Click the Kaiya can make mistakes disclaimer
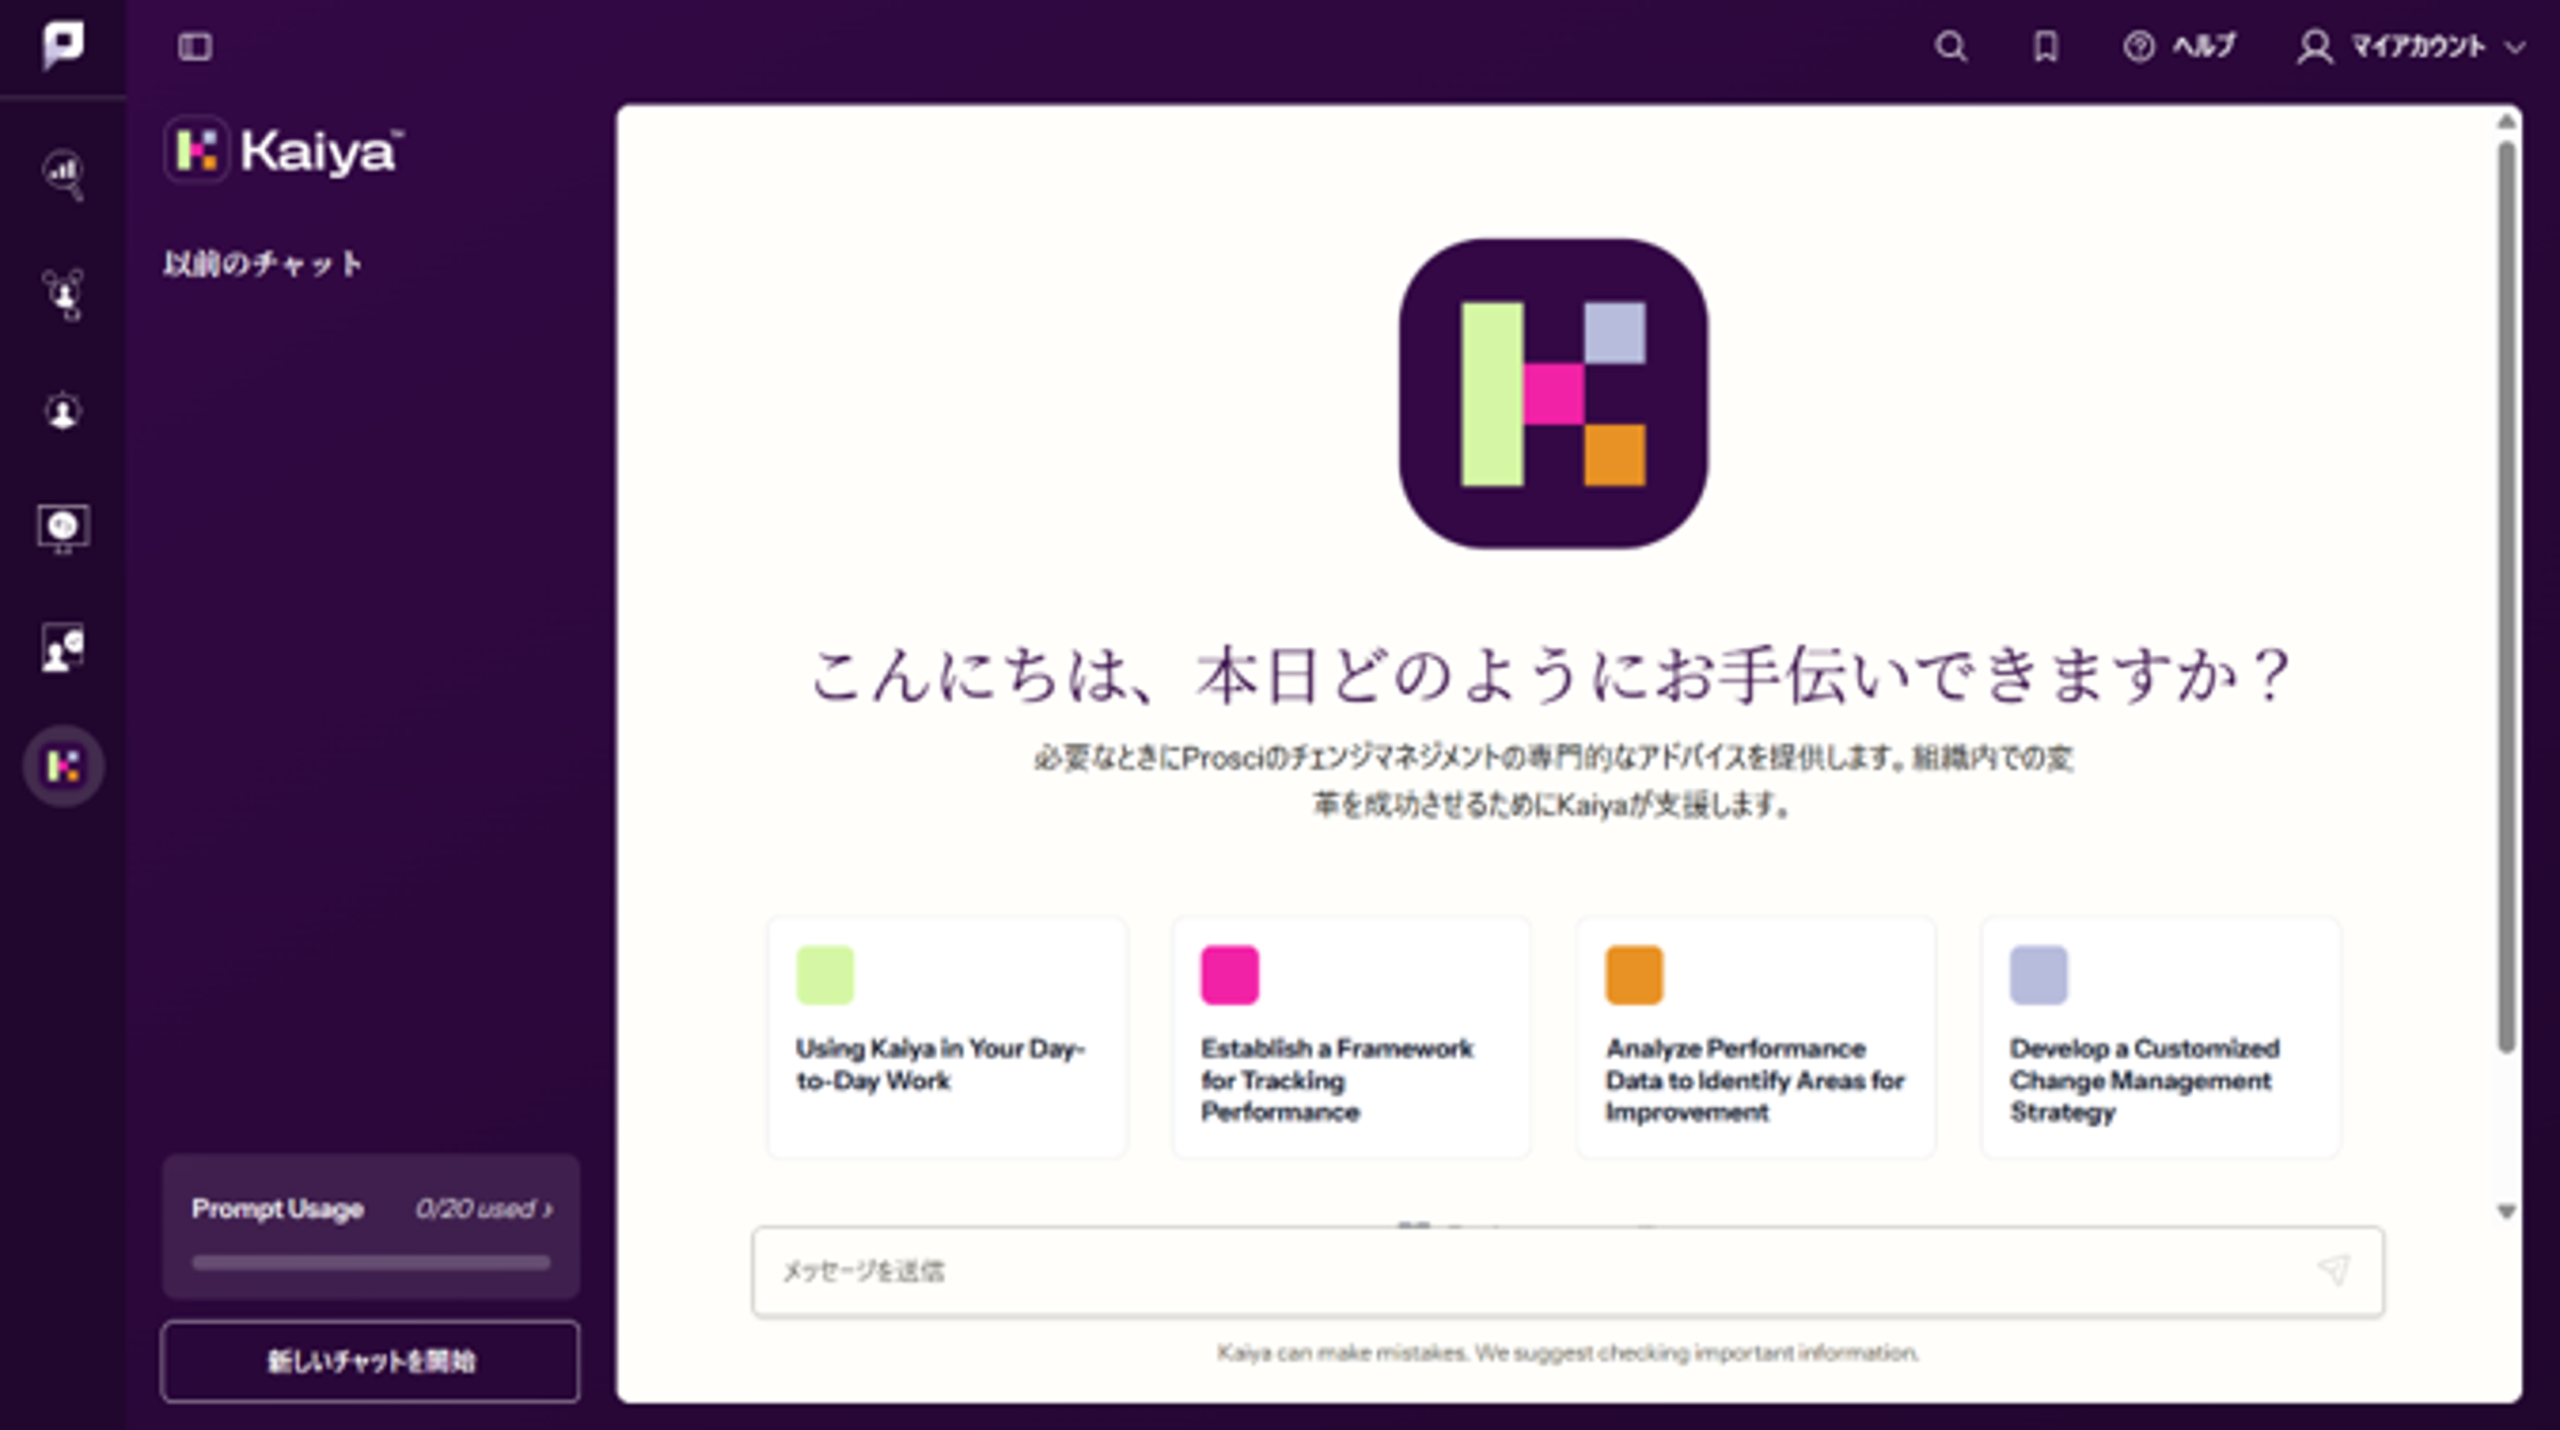The image size is (2560, 1430). coord(1568,1353)
